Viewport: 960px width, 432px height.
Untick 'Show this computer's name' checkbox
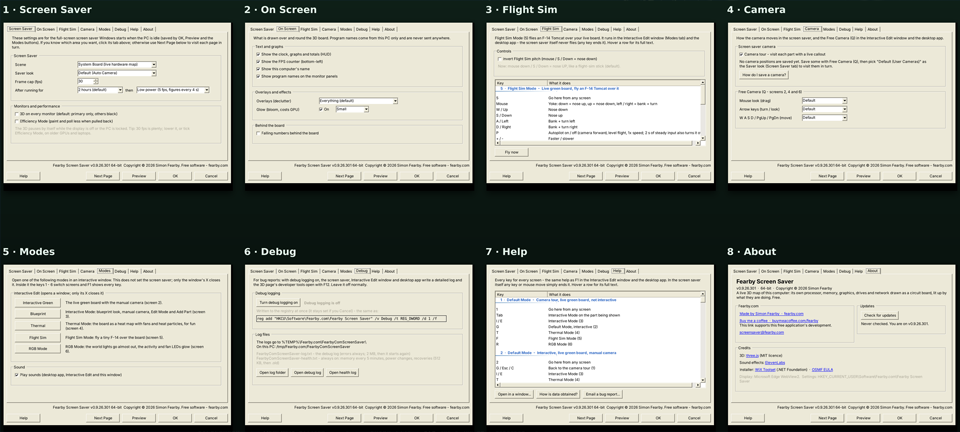point(258,69)
